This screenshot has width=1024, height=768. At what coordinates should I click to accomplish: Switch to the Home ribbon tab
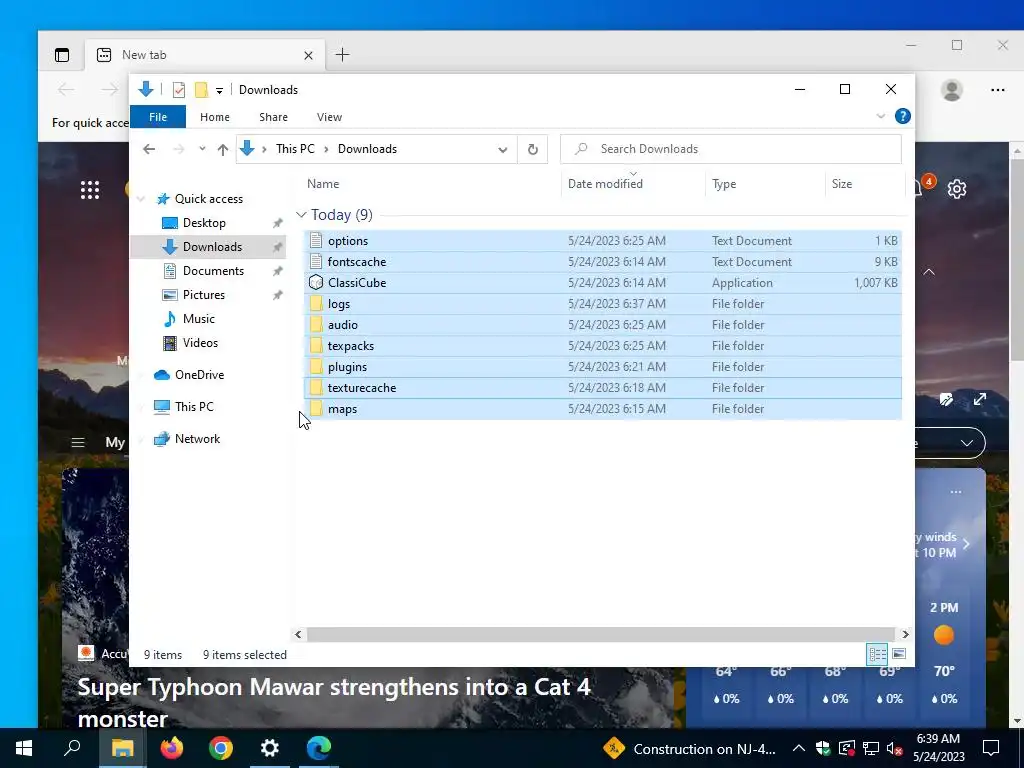pyautogui.click(x=215, y=117)
